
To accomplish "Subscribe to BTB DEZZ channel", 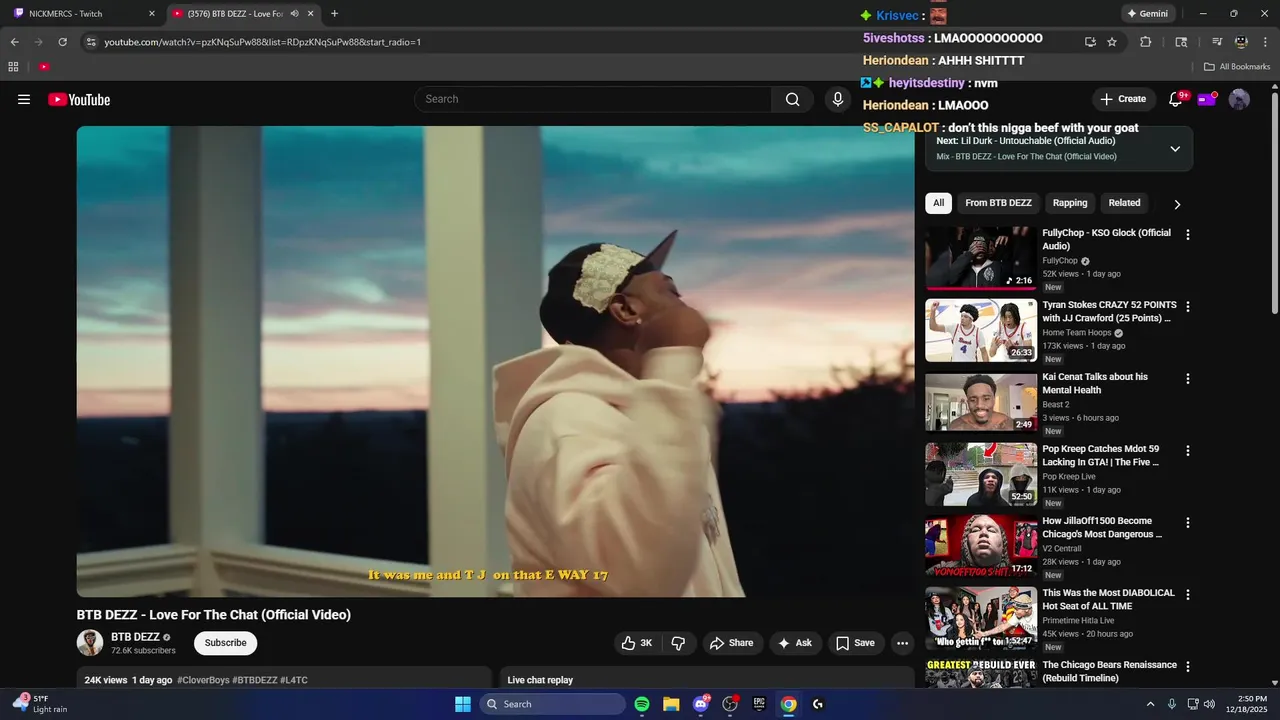I will point(225,643).
